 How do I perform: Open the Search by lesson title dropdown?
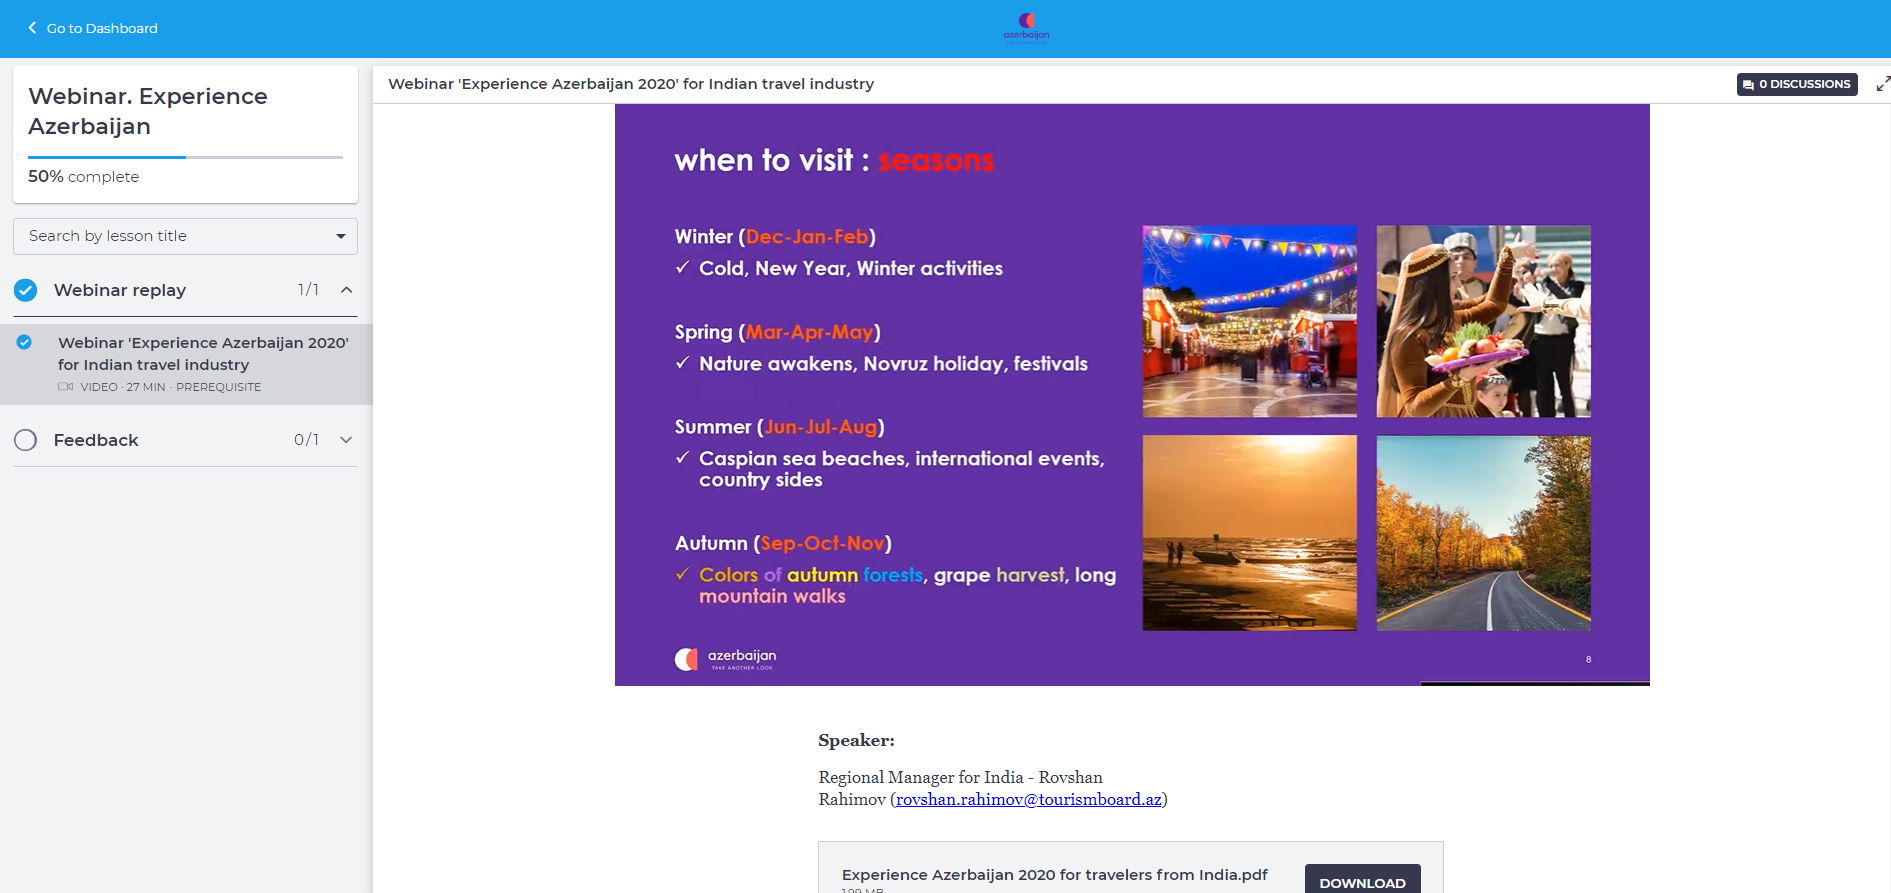185,236
